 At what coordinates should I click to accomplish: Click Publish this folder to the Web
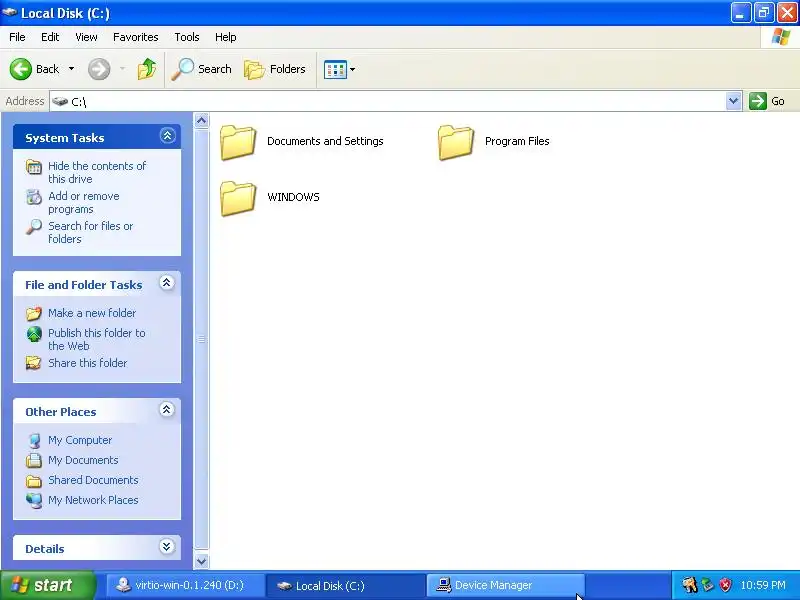(96, 339)
